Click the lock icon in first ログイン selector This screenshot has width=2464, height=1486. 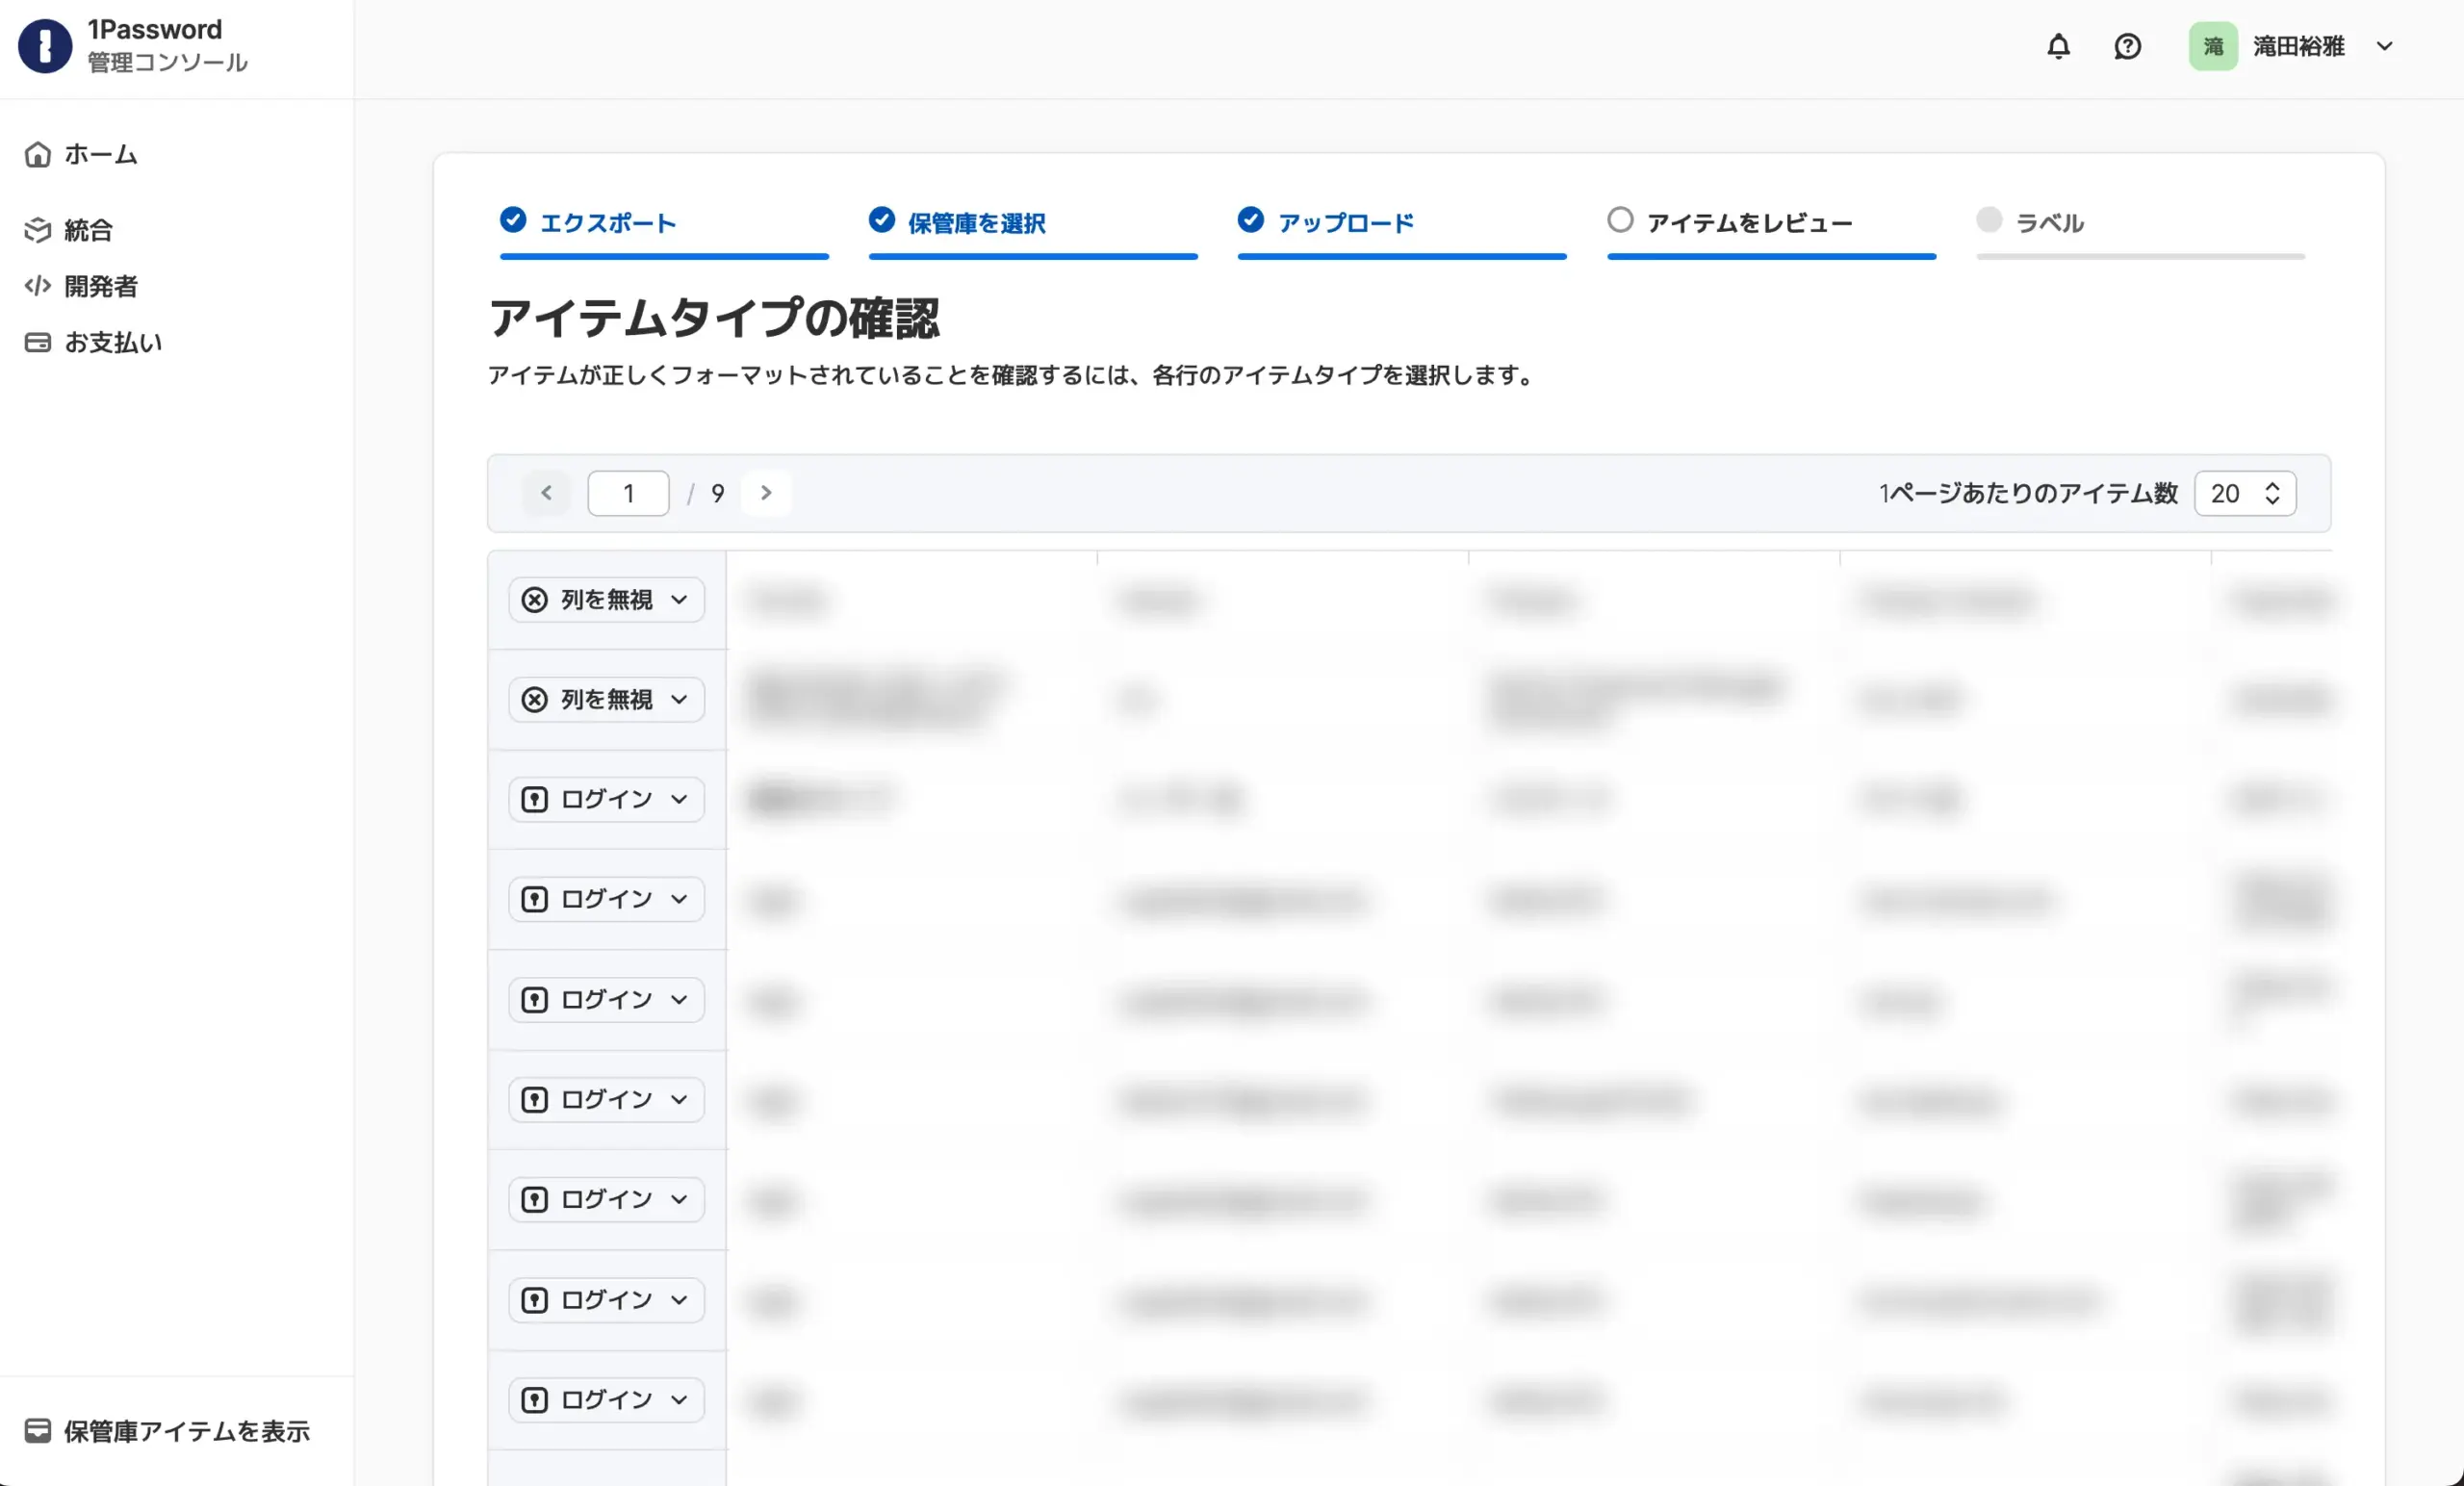[535, 799]
